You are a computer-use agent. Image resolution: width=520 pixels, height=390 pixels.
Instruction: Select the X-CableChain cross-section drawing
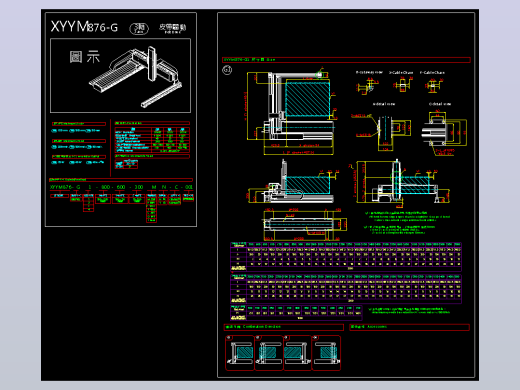click(x=403, y=85)
